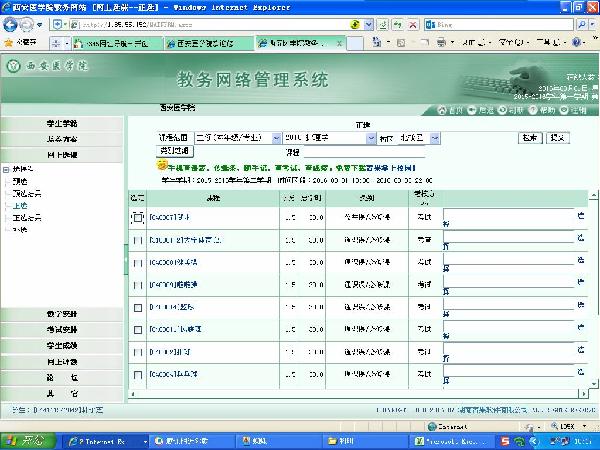
Task: Click the blue Help icon in command bar
Action: (576, 42)
